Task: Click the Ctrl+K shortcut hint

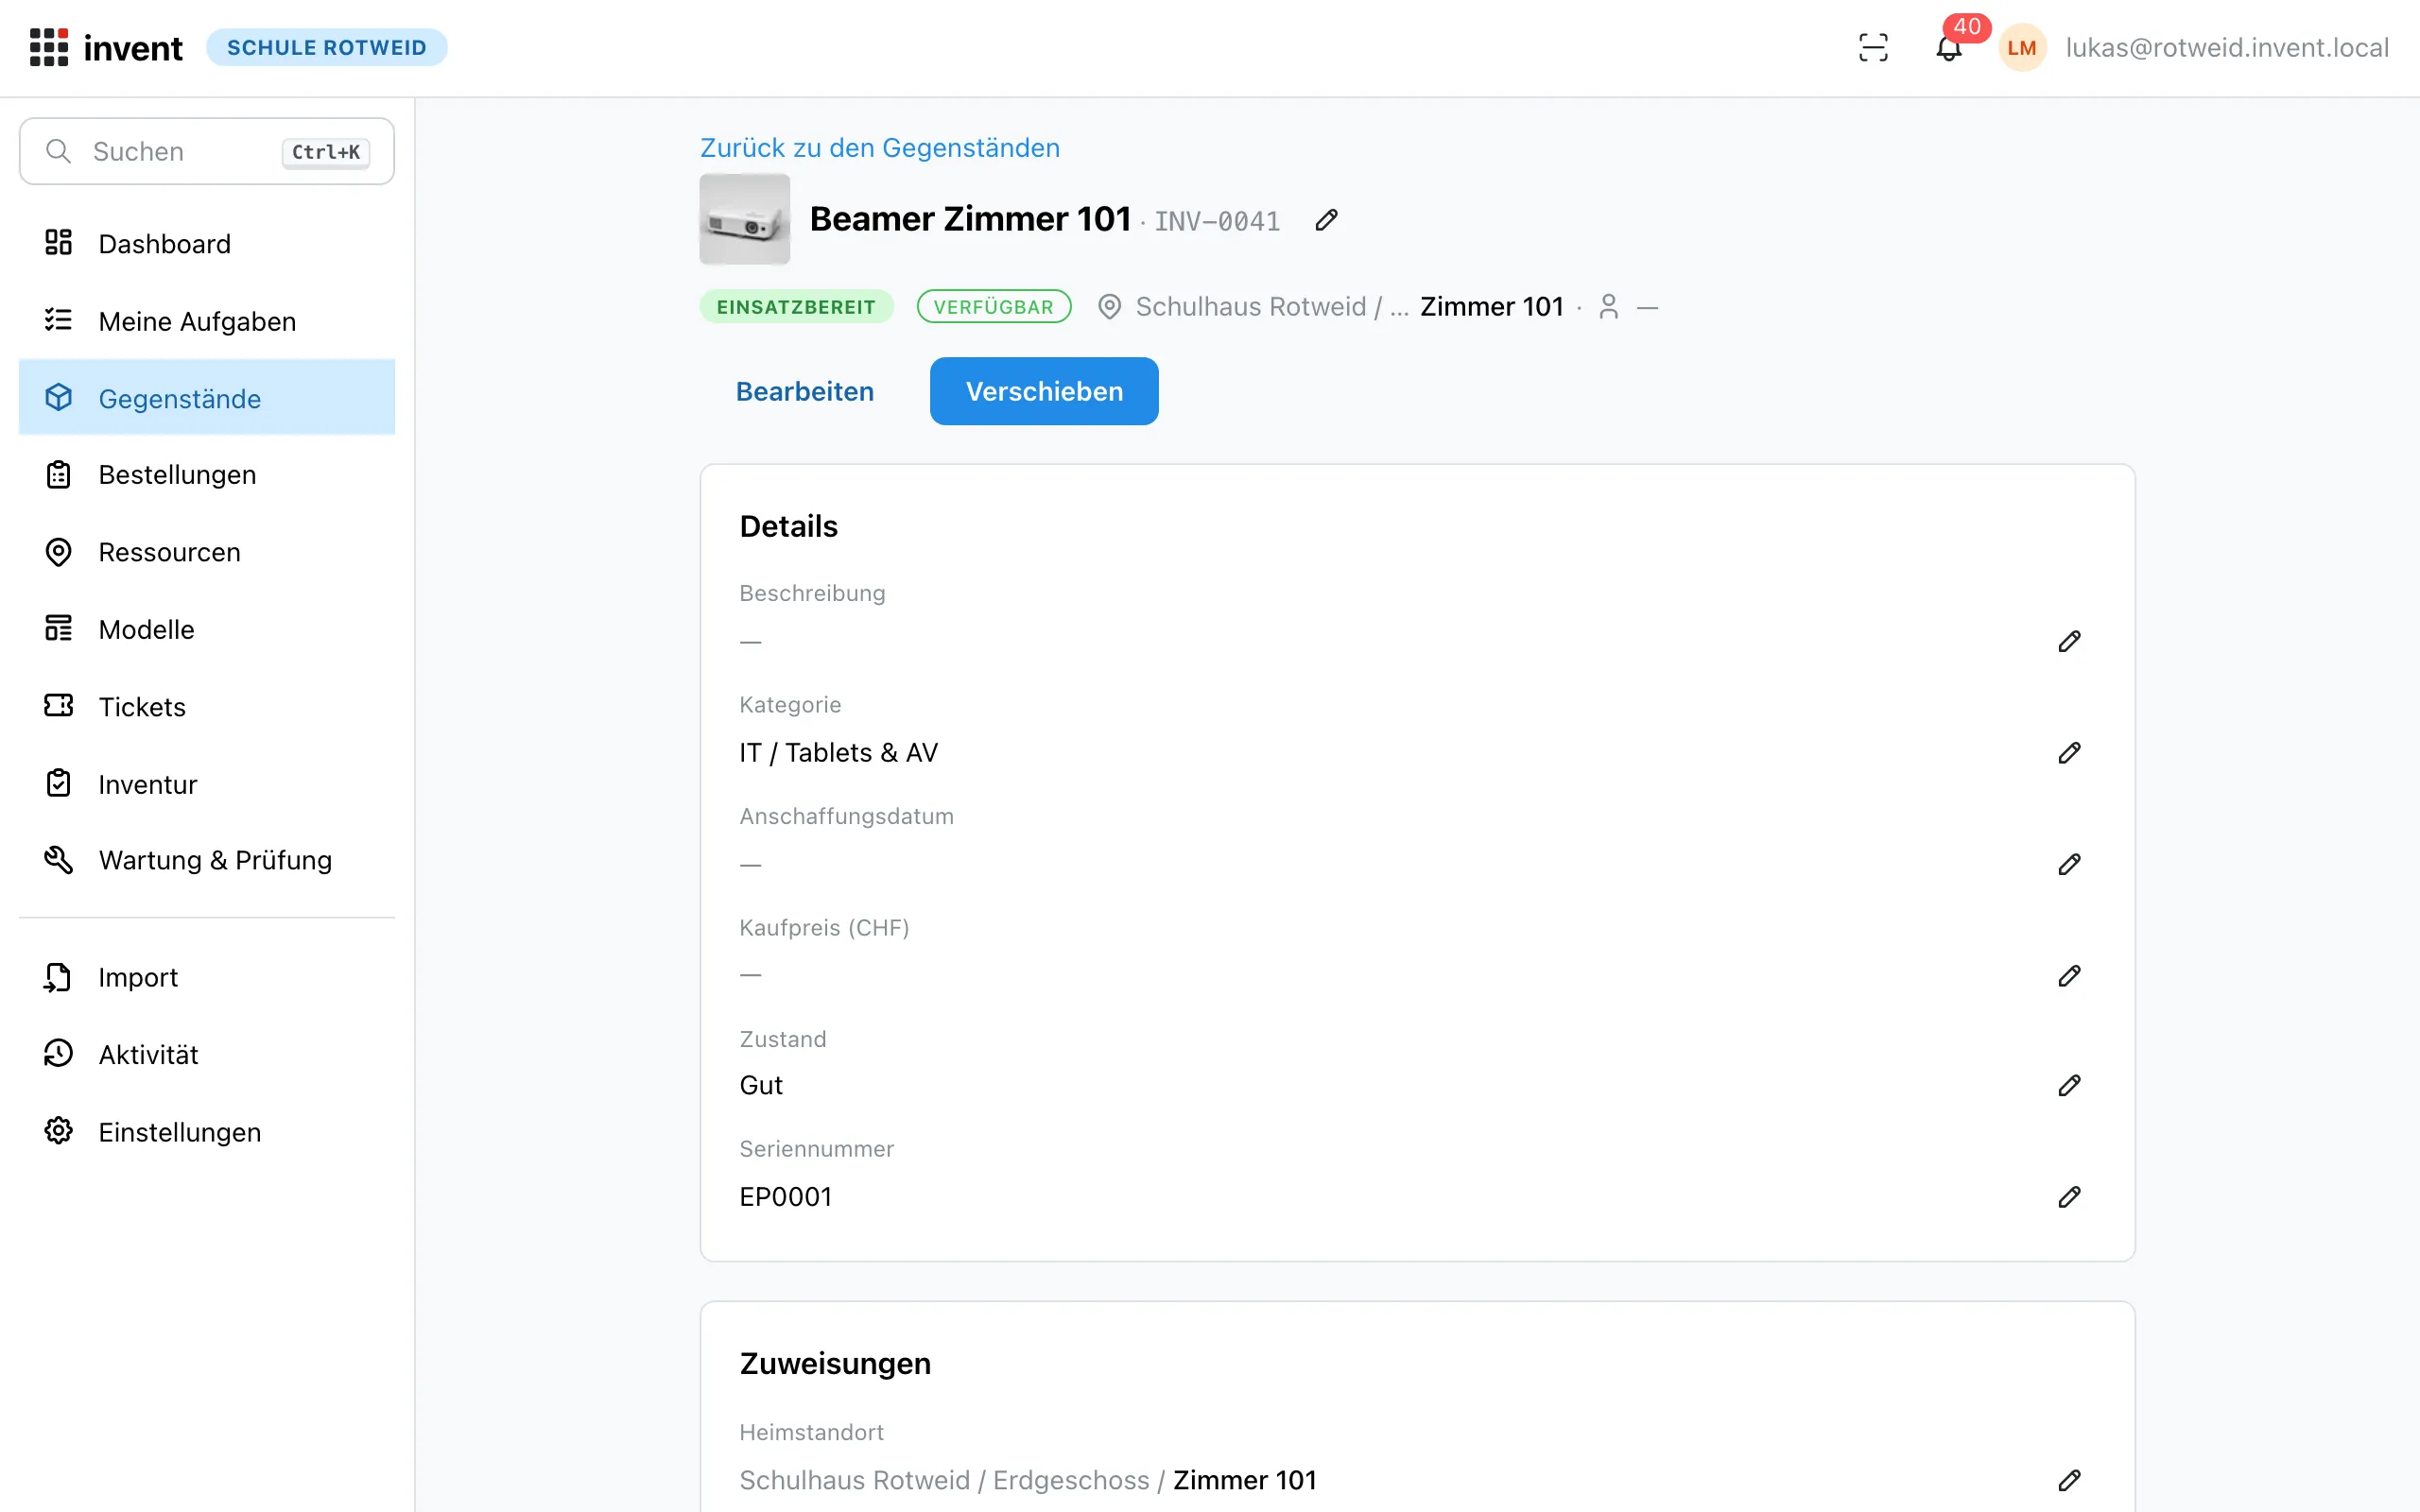Action: coord(326,152)
